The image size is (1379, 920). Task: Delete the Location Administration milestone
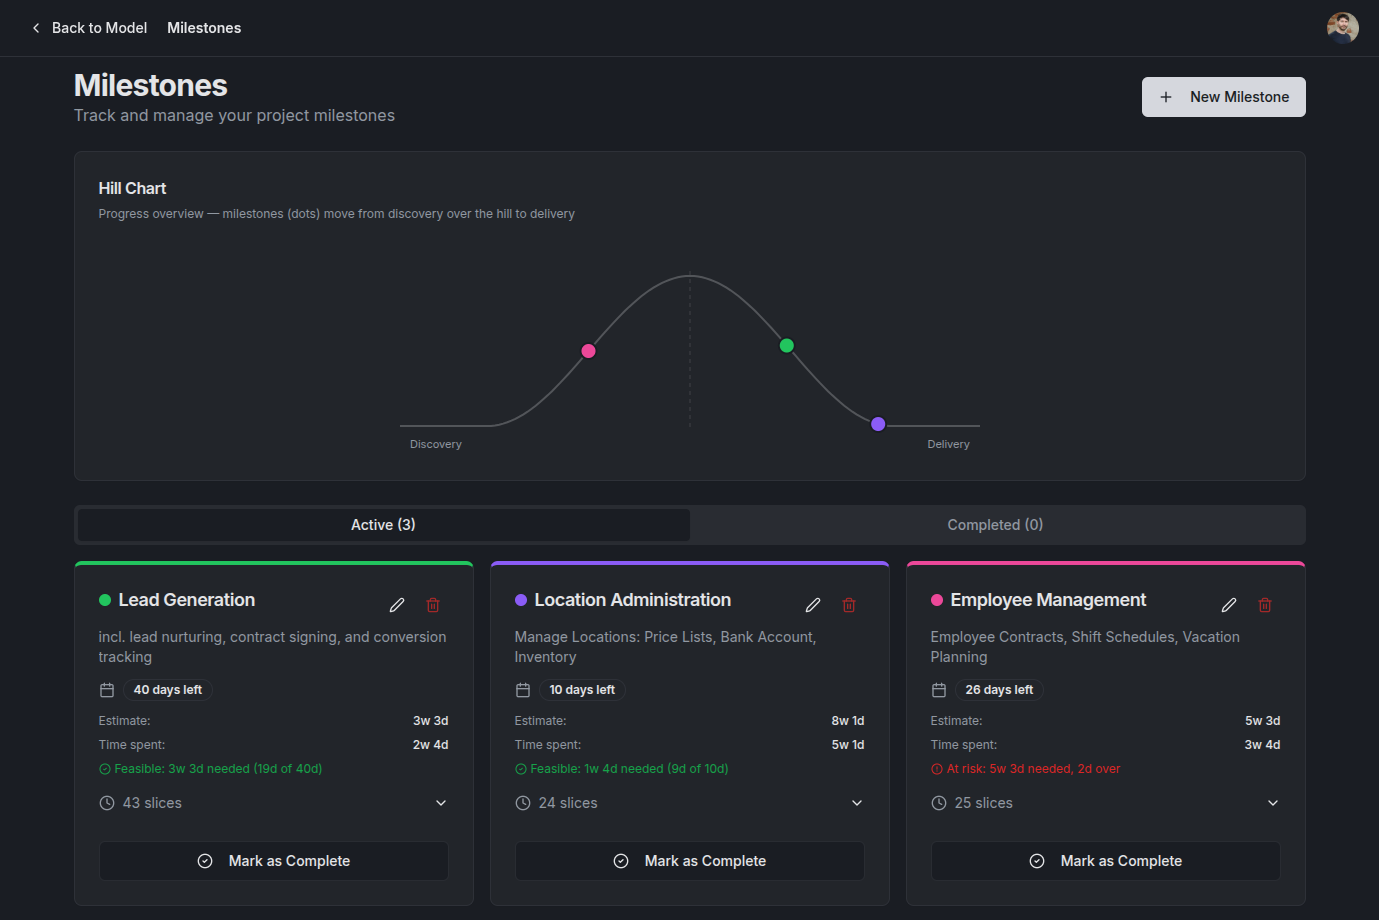pos(849,605)
